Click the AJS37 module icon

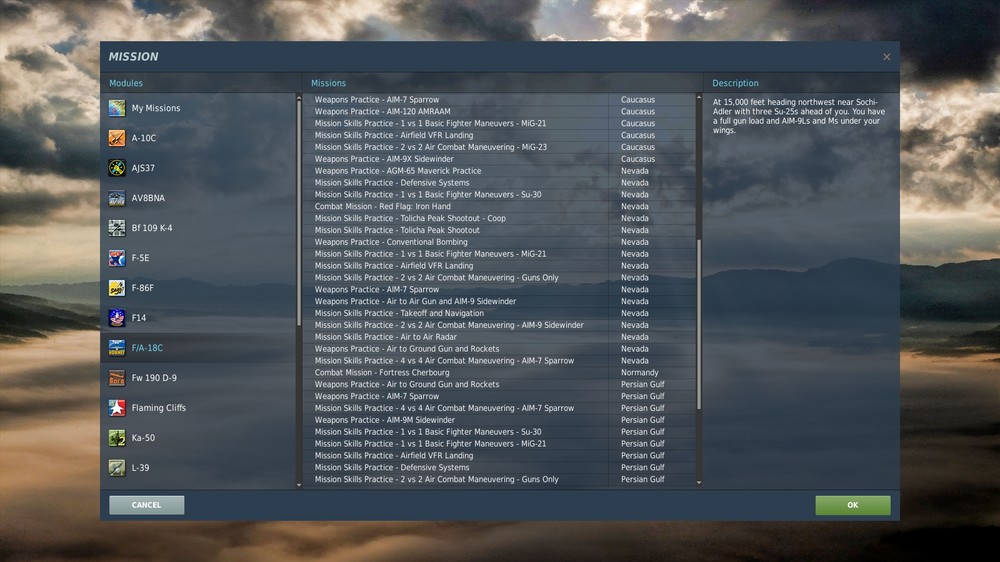pos(117,168)
